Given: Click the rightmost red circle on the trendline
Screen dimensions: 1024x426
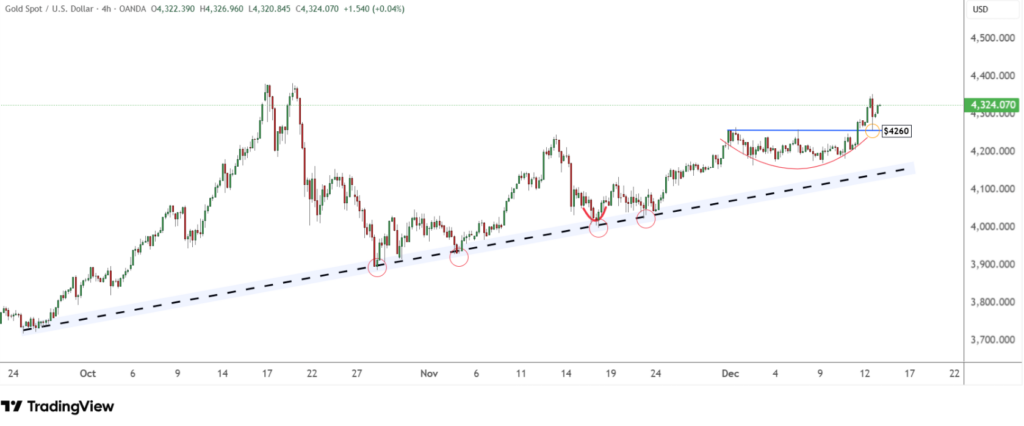Looking at the screenshot, I should [646, 218].
